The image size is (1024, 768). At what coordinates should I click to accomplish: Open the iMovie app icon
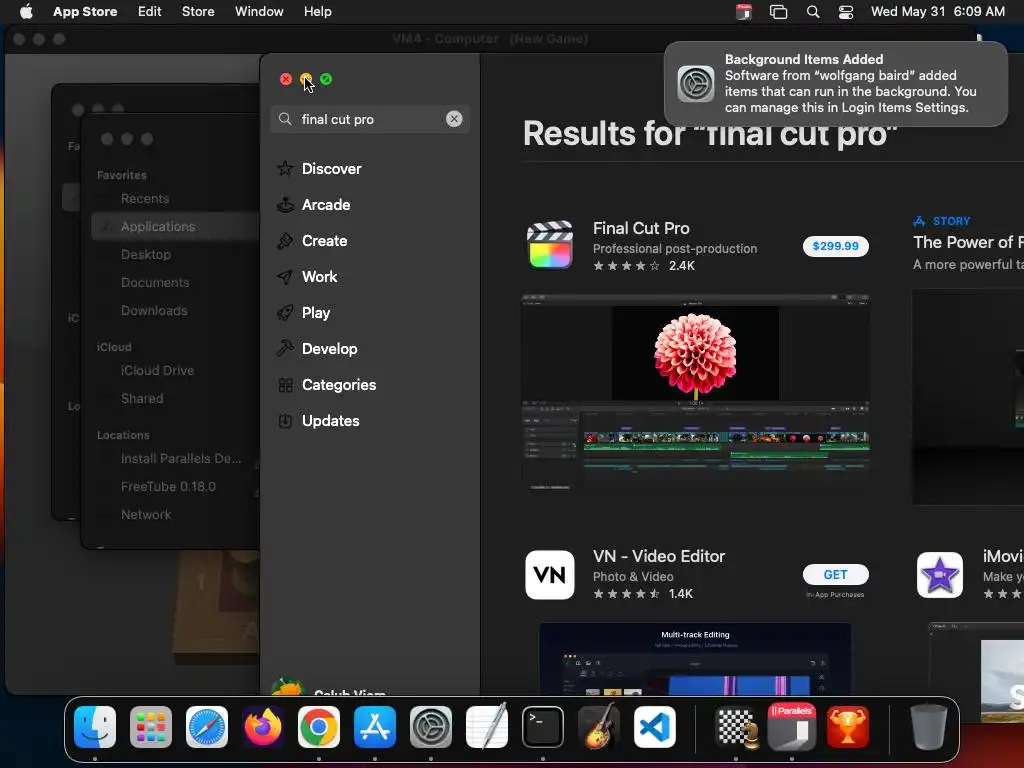939,575
